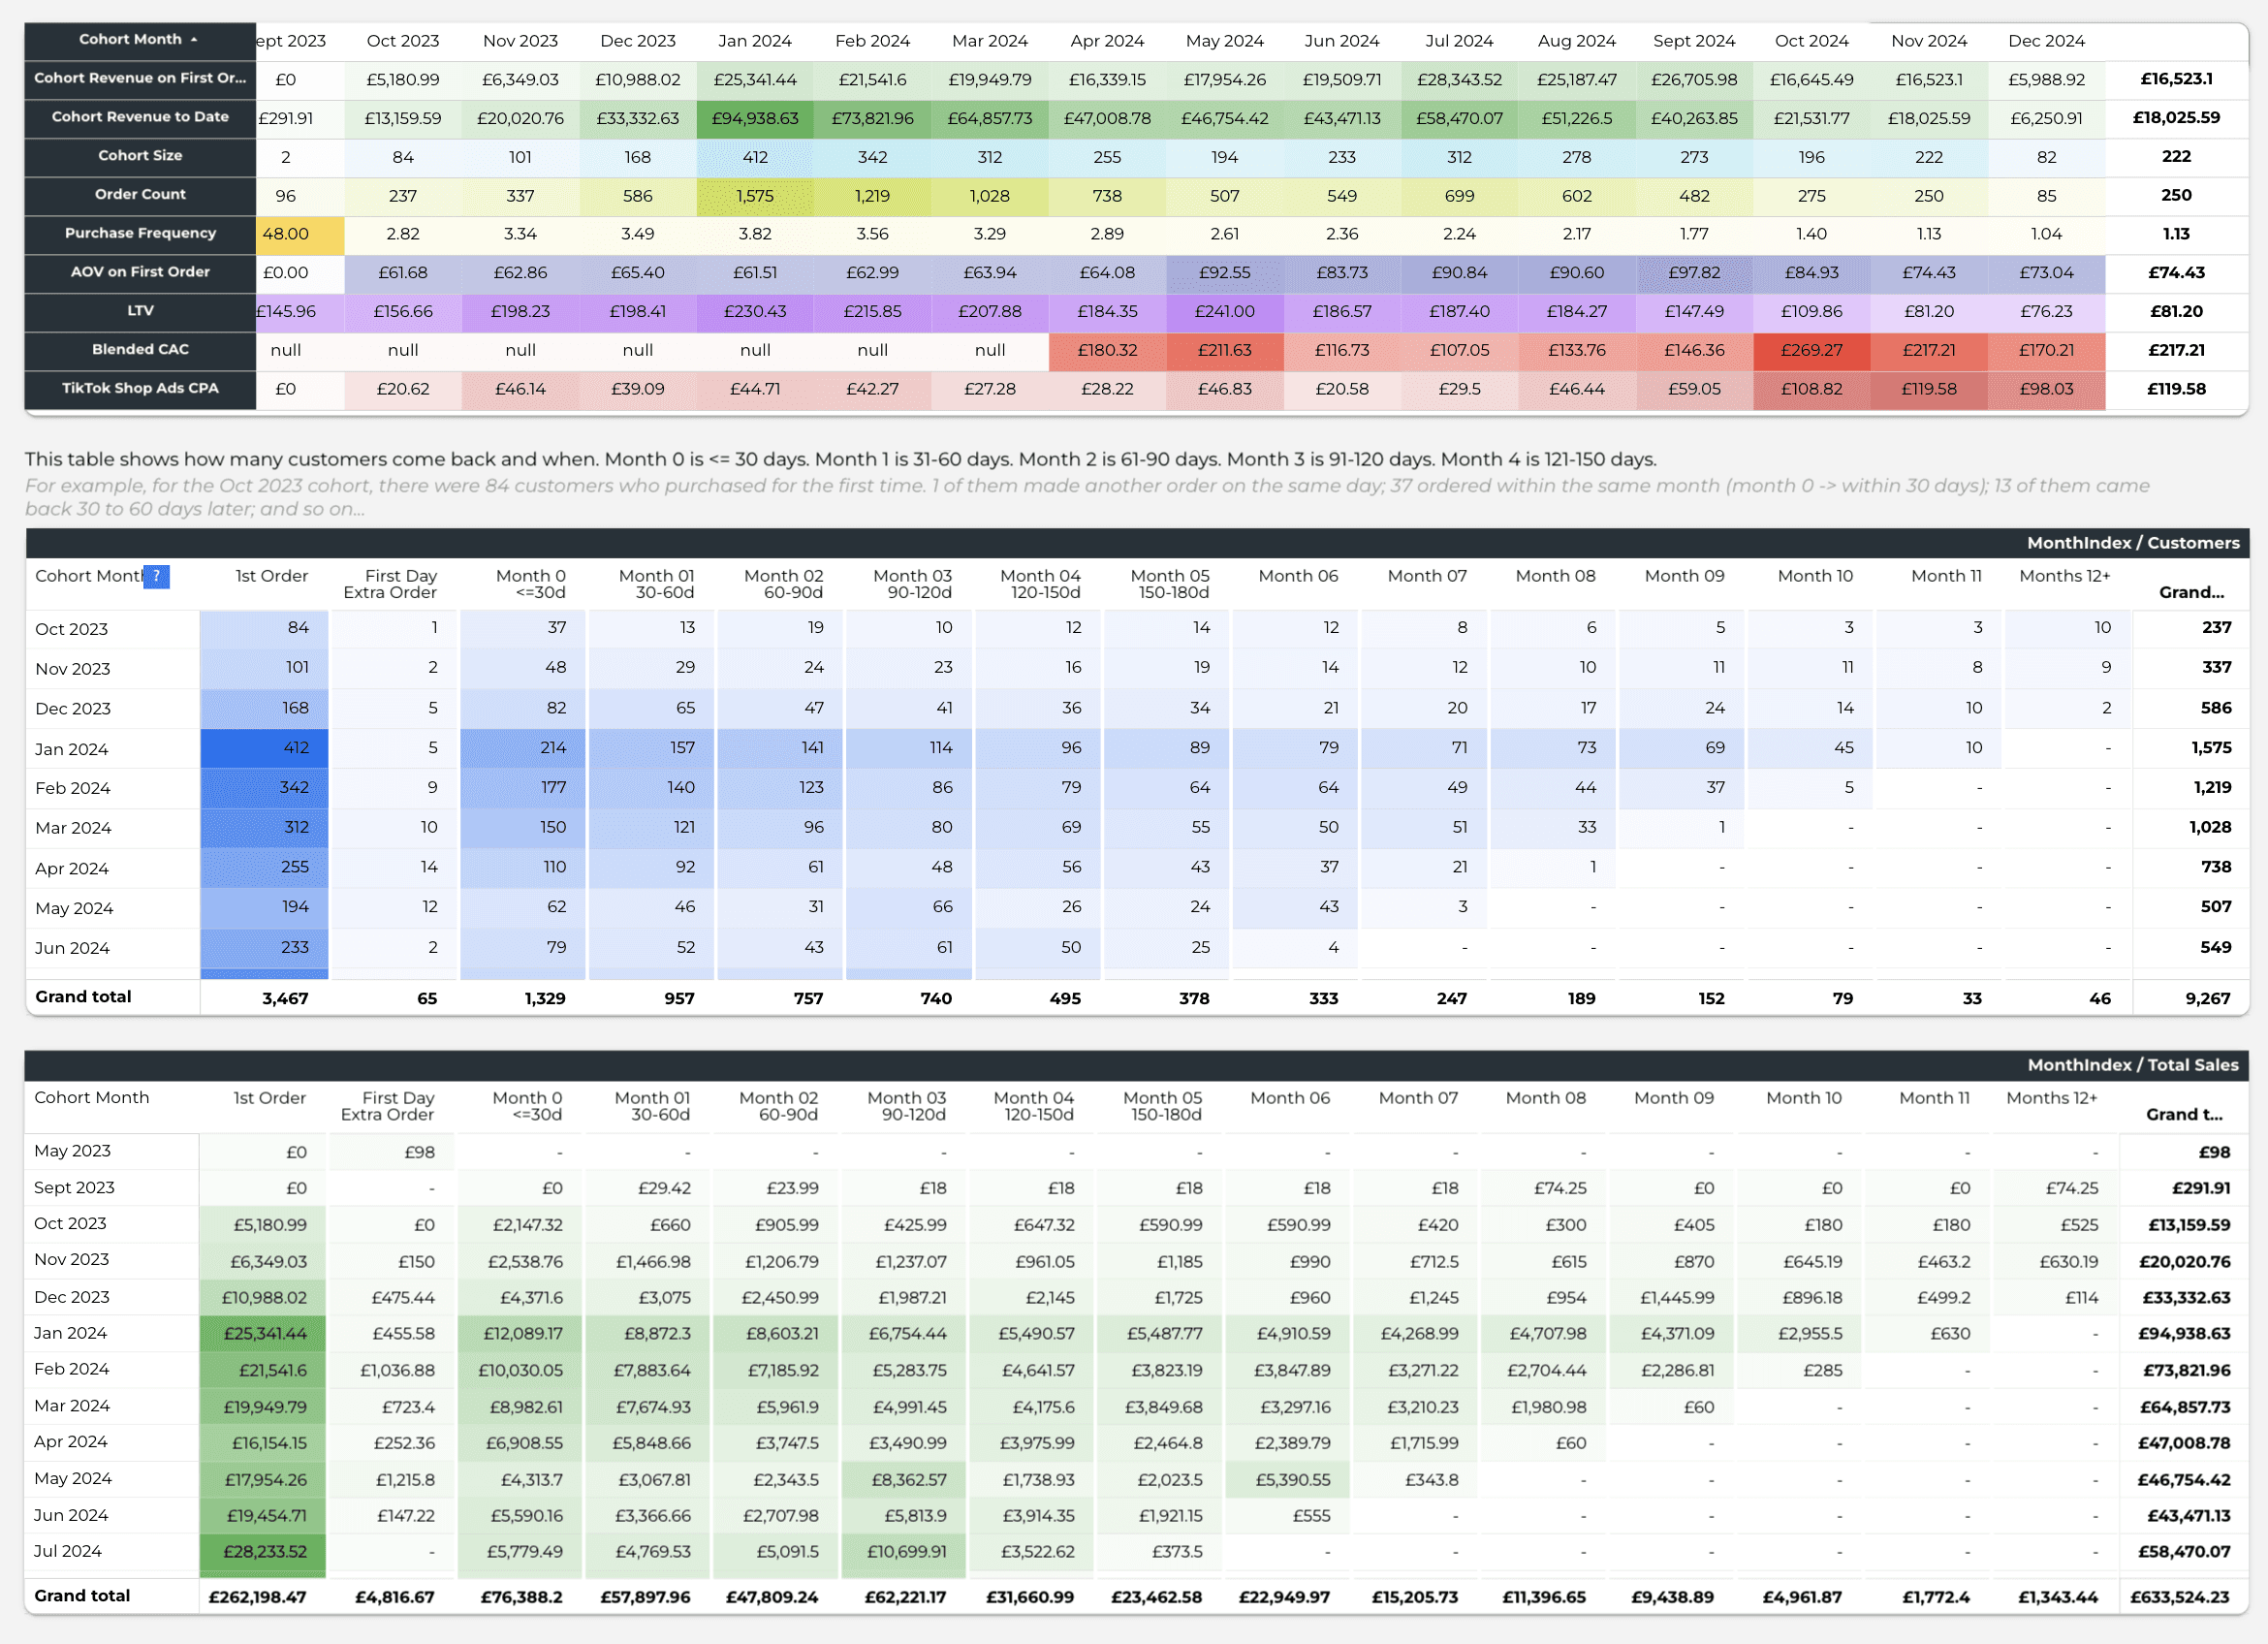Select 'Sept 2023' row label in Total Sales table
2268x1644 pixels.
[x=74, y=1188]
